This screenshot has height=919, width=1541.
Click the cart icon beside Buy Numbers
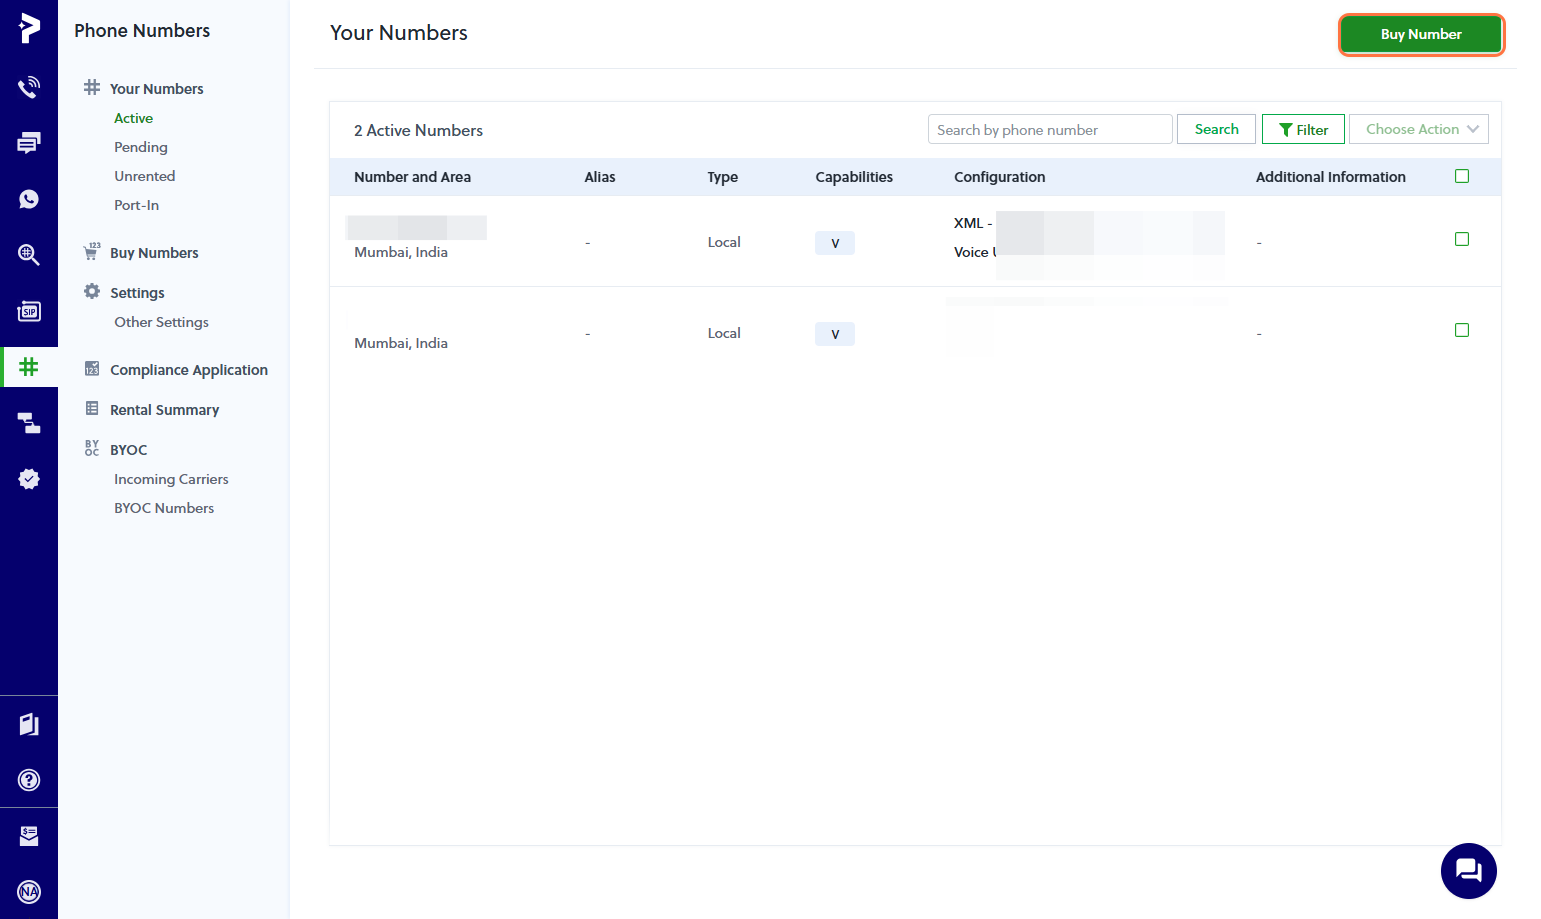coord(92,251)
